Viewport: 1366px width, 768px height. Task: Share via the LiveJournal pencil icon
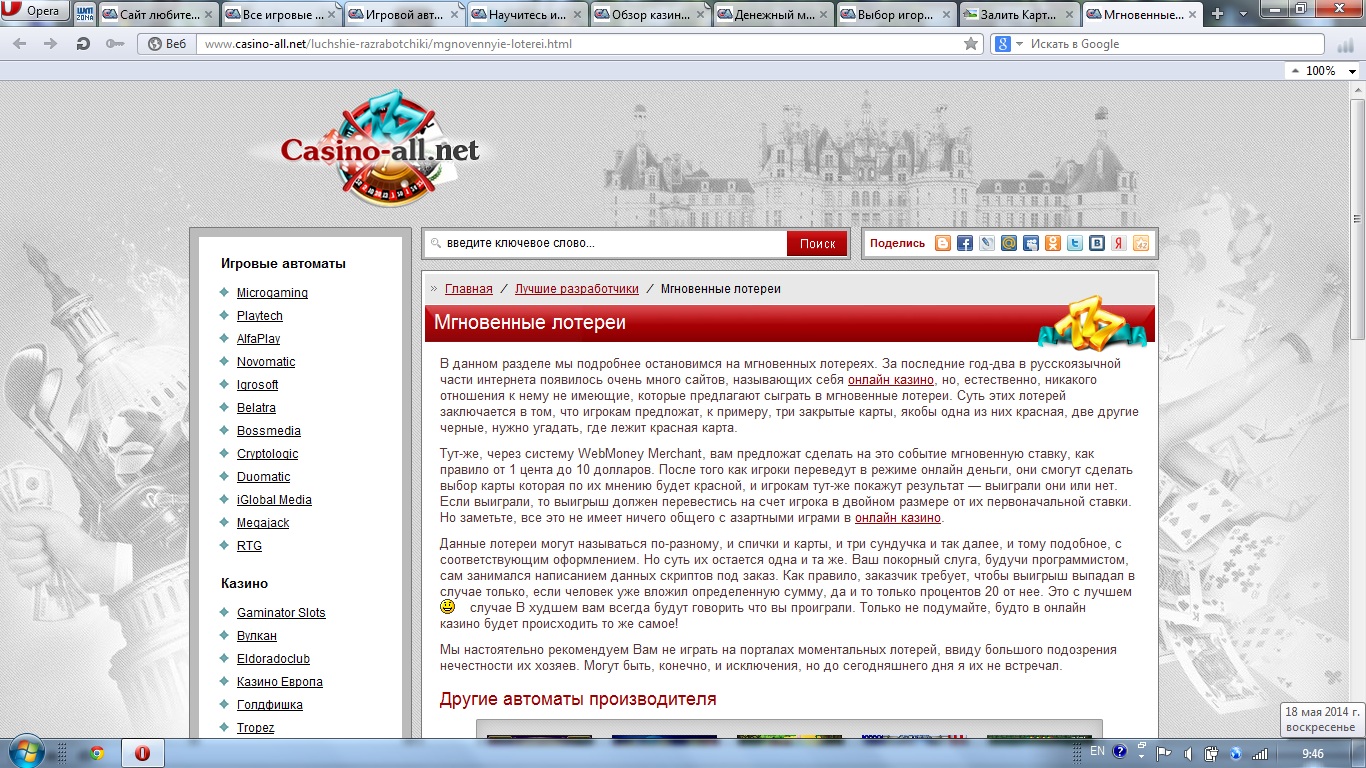(987, 243)
